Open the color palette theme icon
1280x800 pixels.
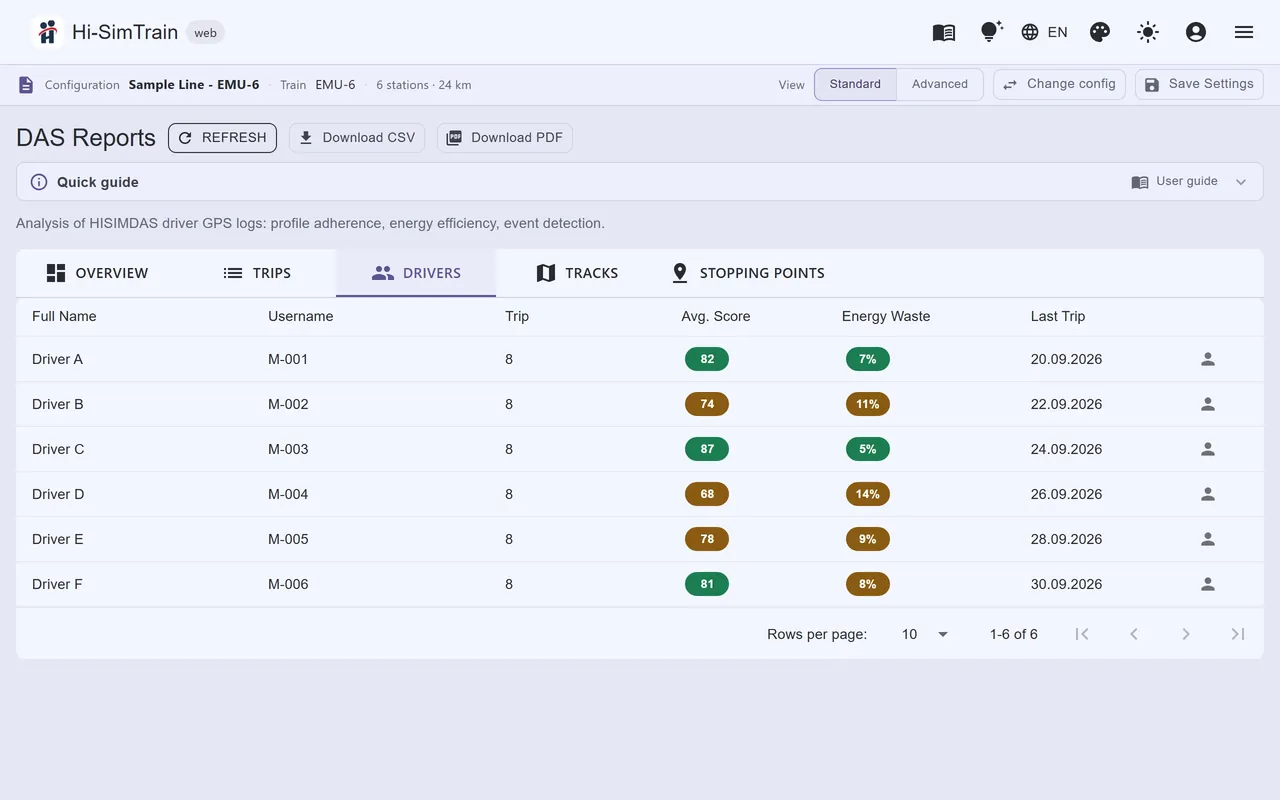(1100, 32)
